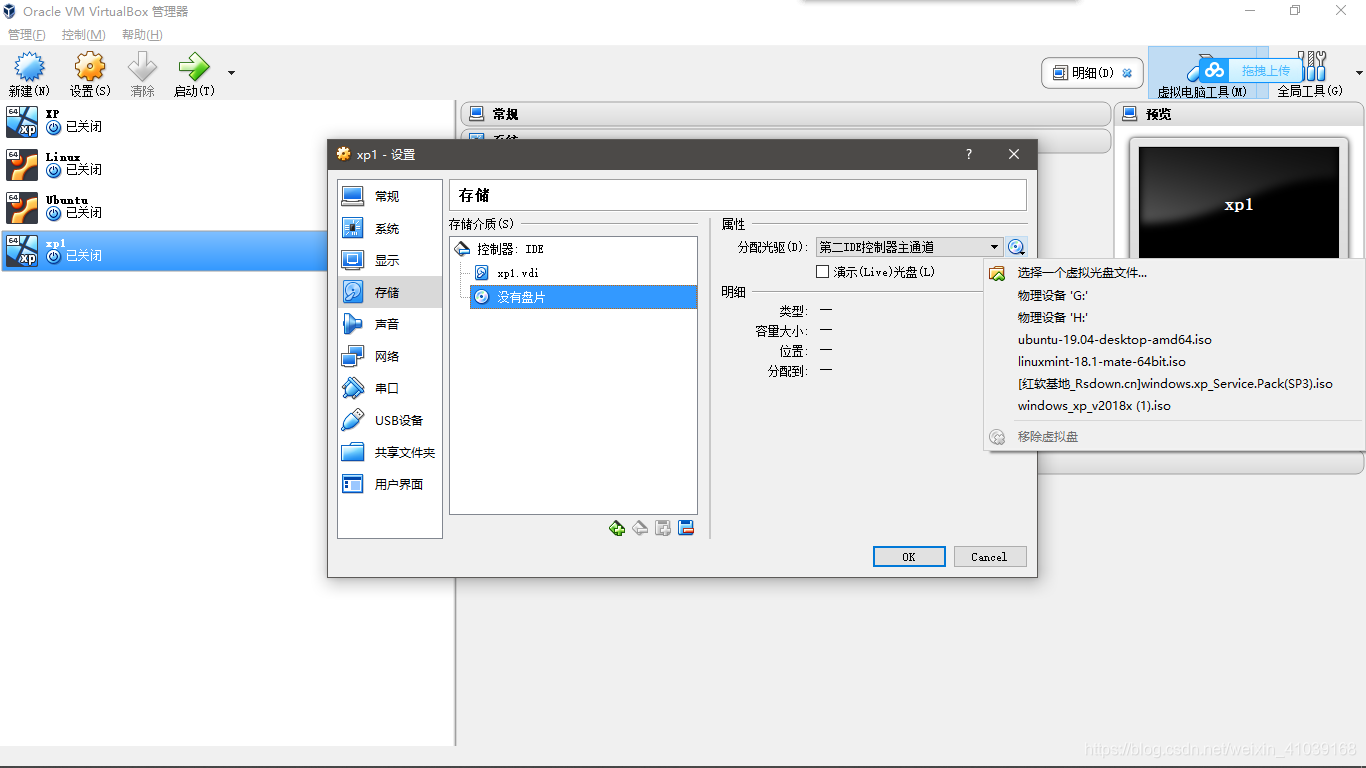This screenshot has width=1366, height=768.
Task: Click OK in the settings dialog
Action: (x=909, y=557)
